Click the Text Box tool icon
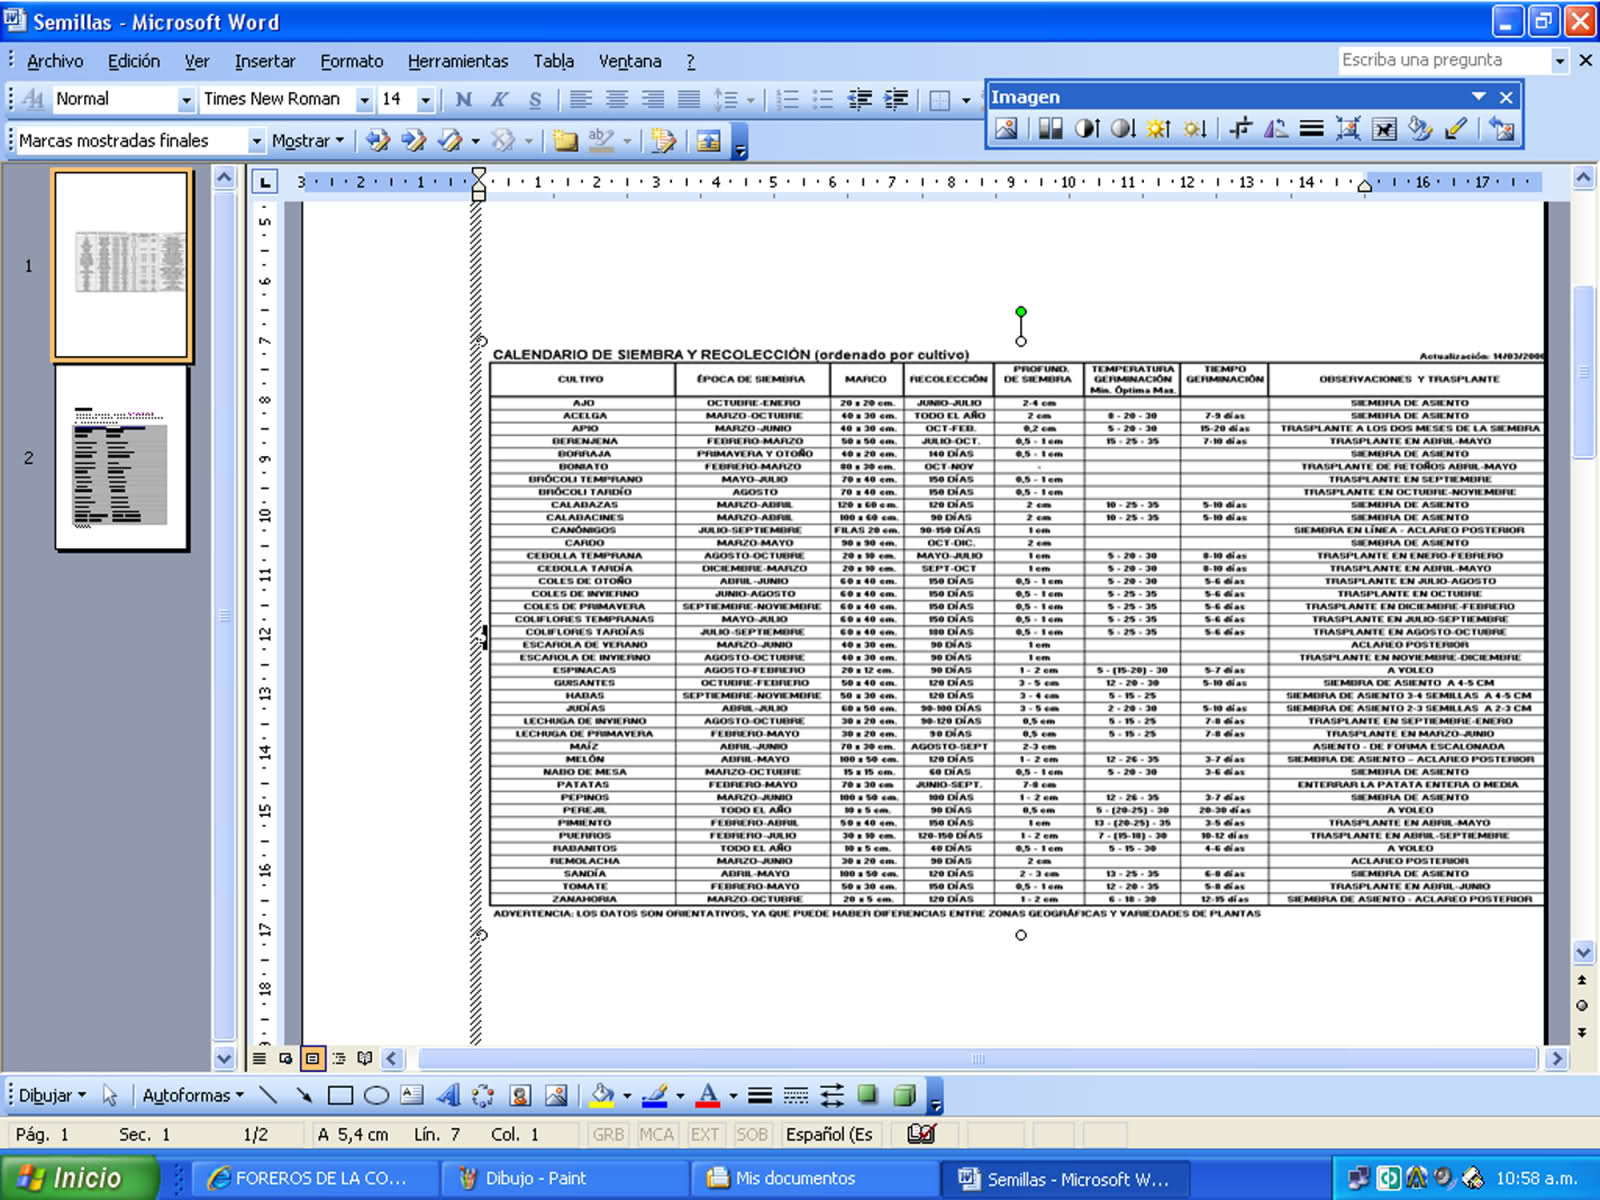The image size is (1600, 1200). tap(412, 1096)
